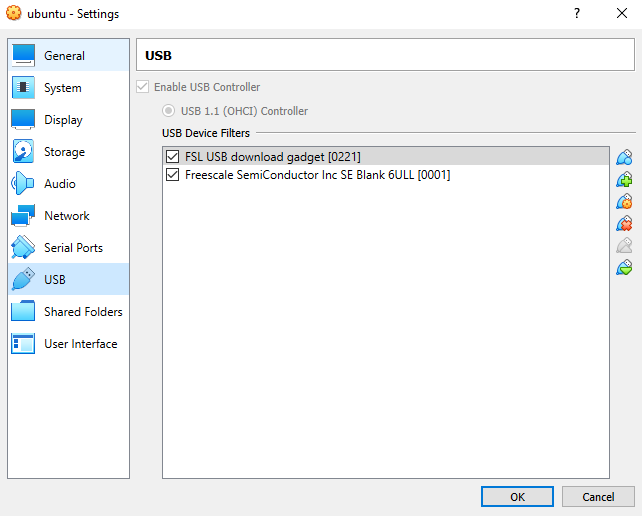Toggle the Enable USB Controller checkbox
The width and height of the screenshot is (642, 516).
point(144,87)
